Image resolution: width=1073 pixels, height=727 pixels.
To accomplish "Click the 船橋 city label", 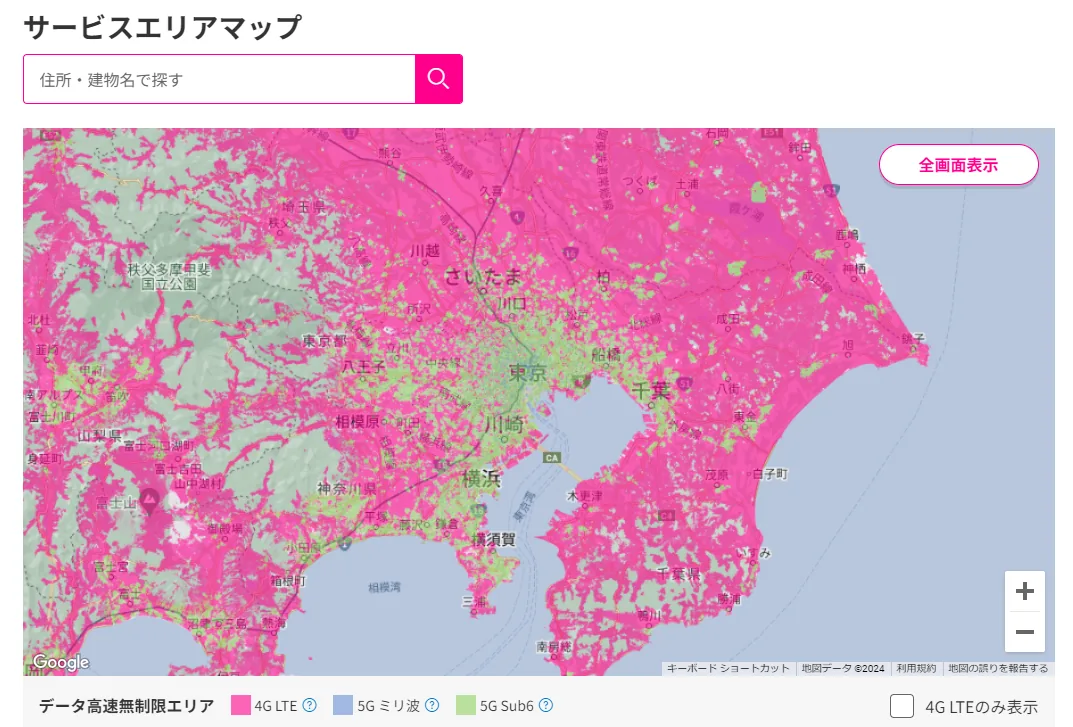I will click(x=606, y=354).
